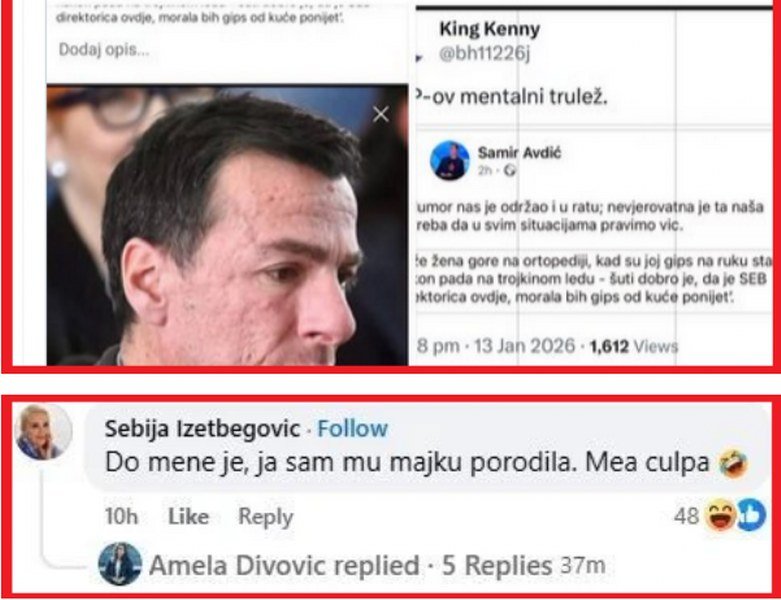Click the laughing emoji after Mea culpa
The width and height of the screenshot is (781, 600).
click(x=733, y=464)
